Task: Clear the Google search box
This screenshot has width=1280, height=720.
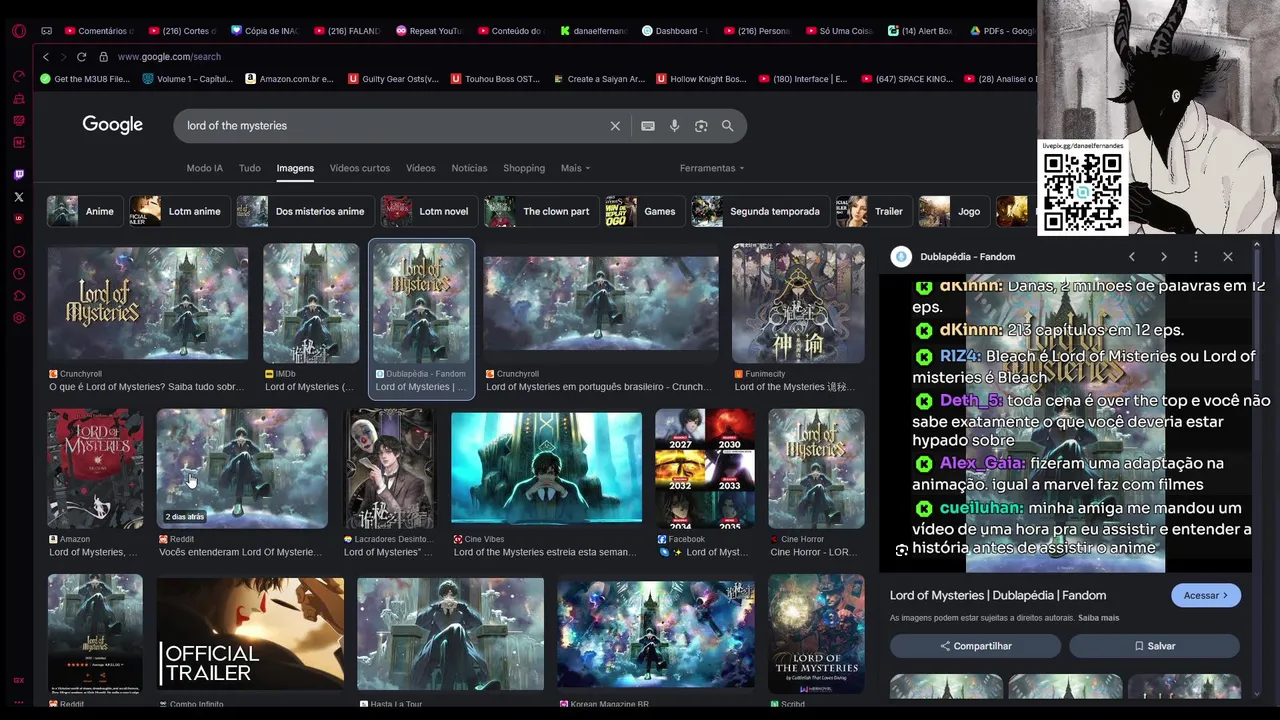Action: pyautogui.click(x=615, y=126)
